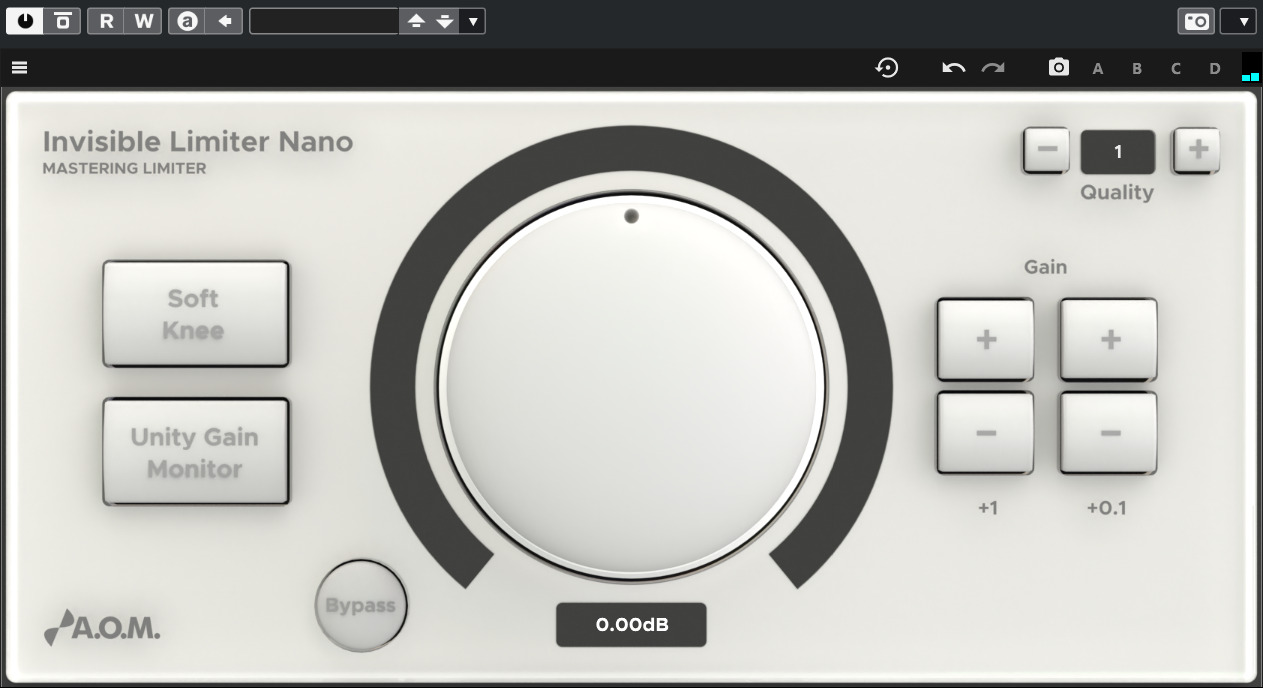Image resolution: width=1263 pixels, height=688 pixels.
Task: Load the next preset with the down arrow
Action: (x=445, y=21)
